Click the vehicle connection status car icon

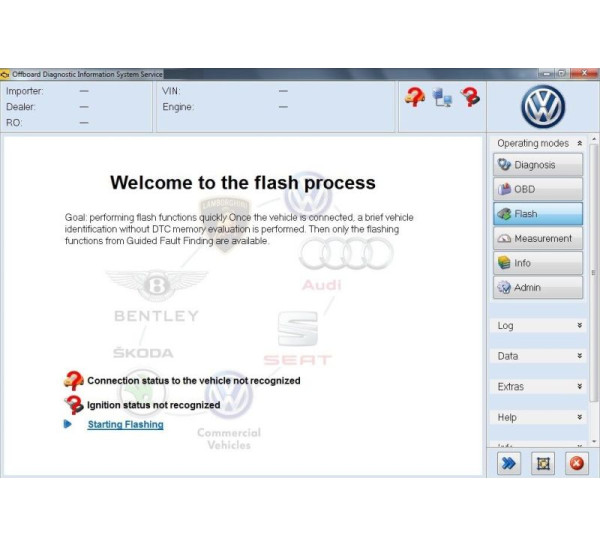(x=415, y=97)
